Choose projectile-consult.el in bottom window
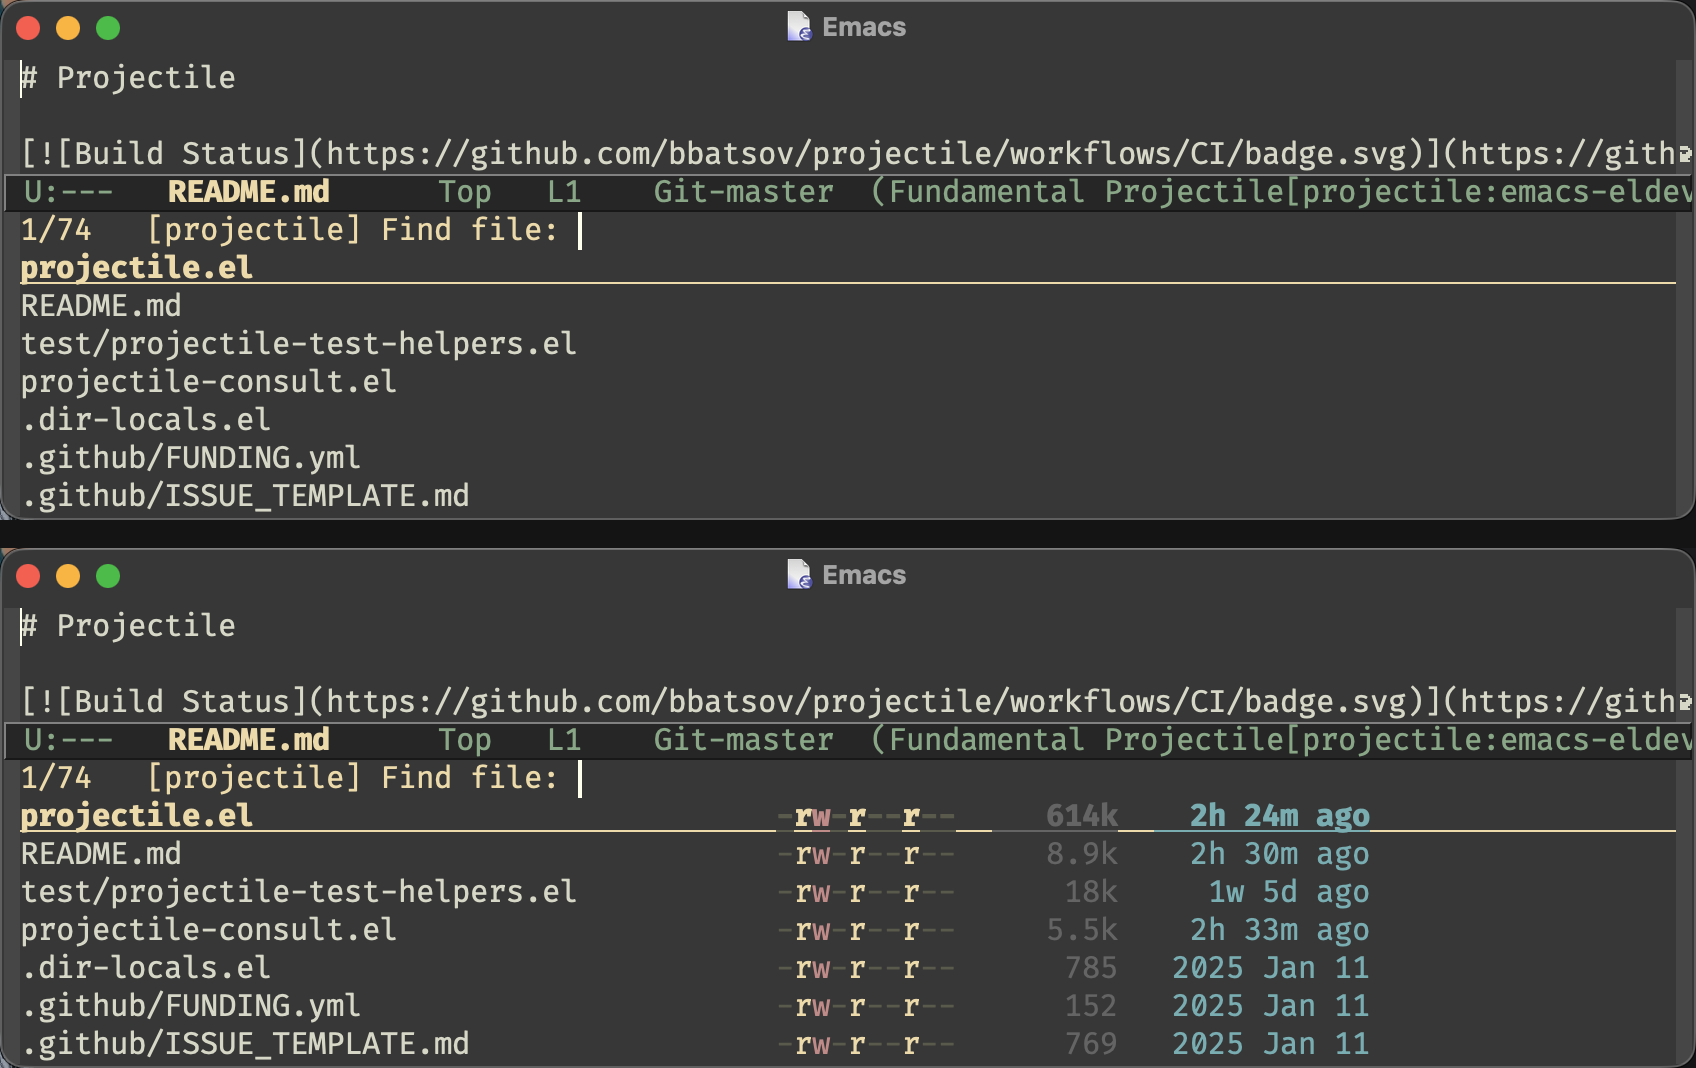1696x1068 pixels. pos(209,929)
